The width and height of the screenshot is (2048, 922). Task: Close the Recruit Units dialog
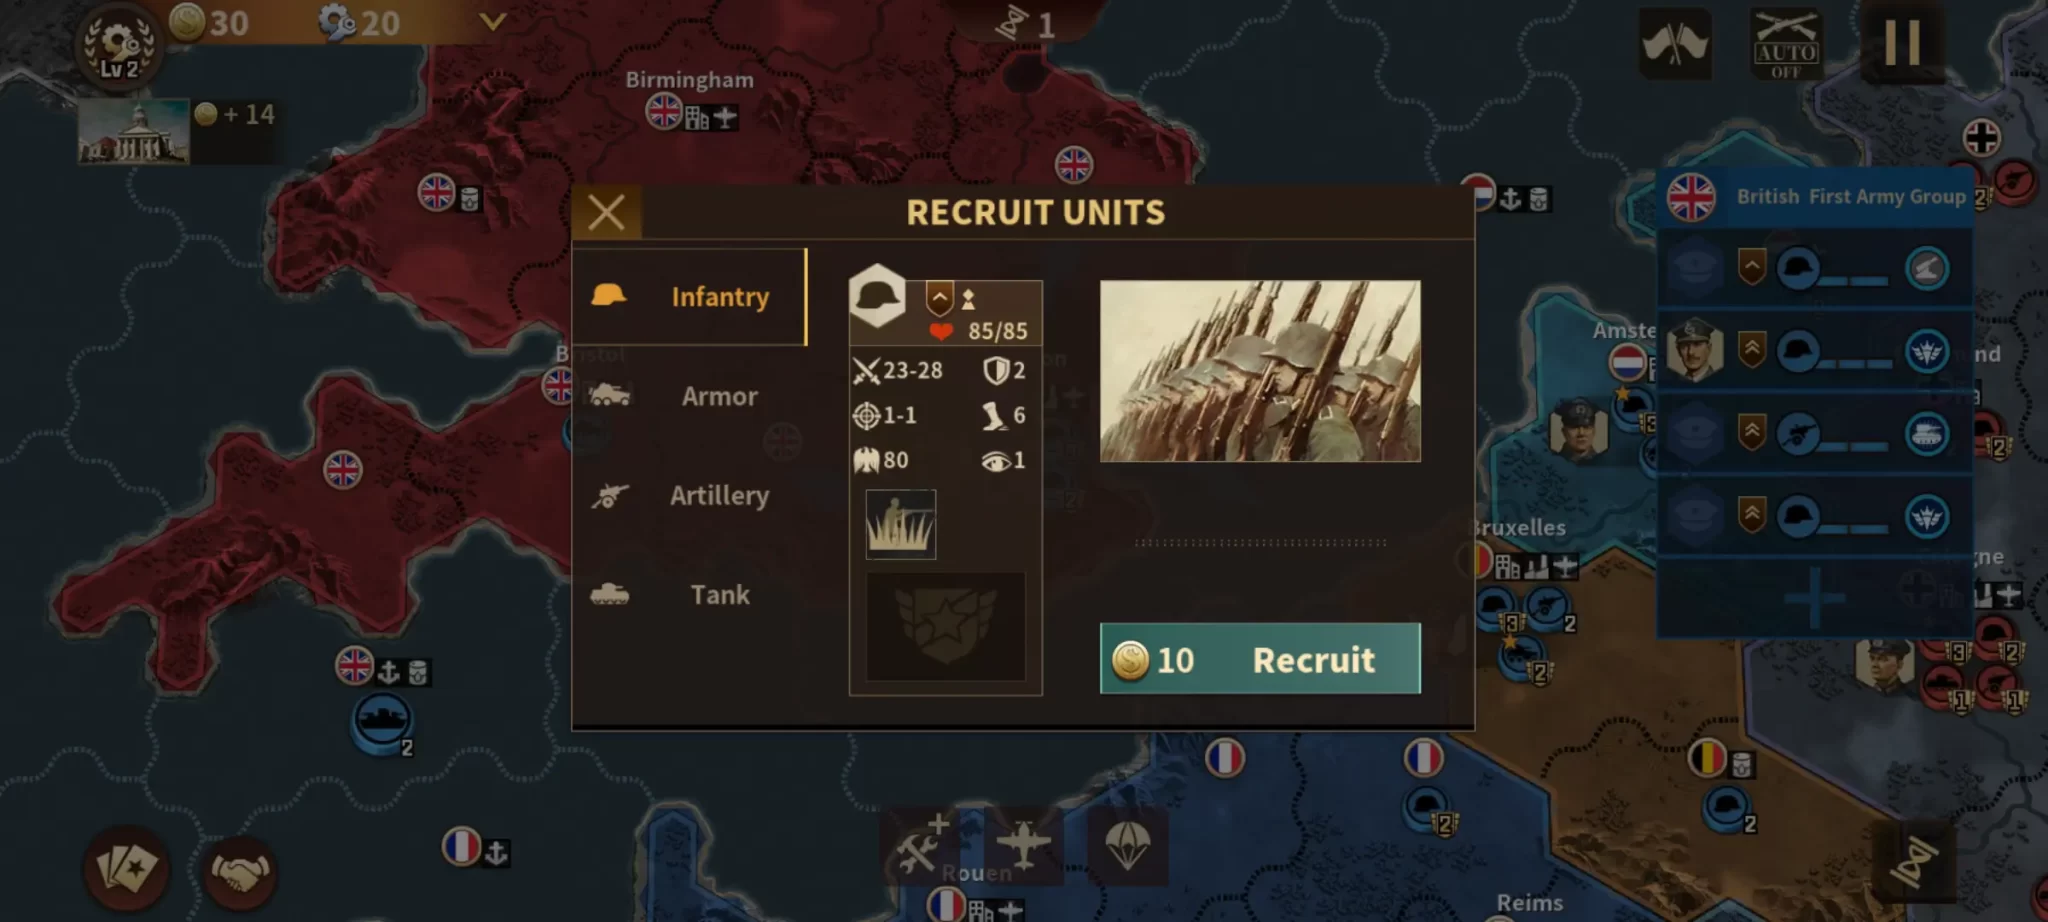tap(607, 212)
